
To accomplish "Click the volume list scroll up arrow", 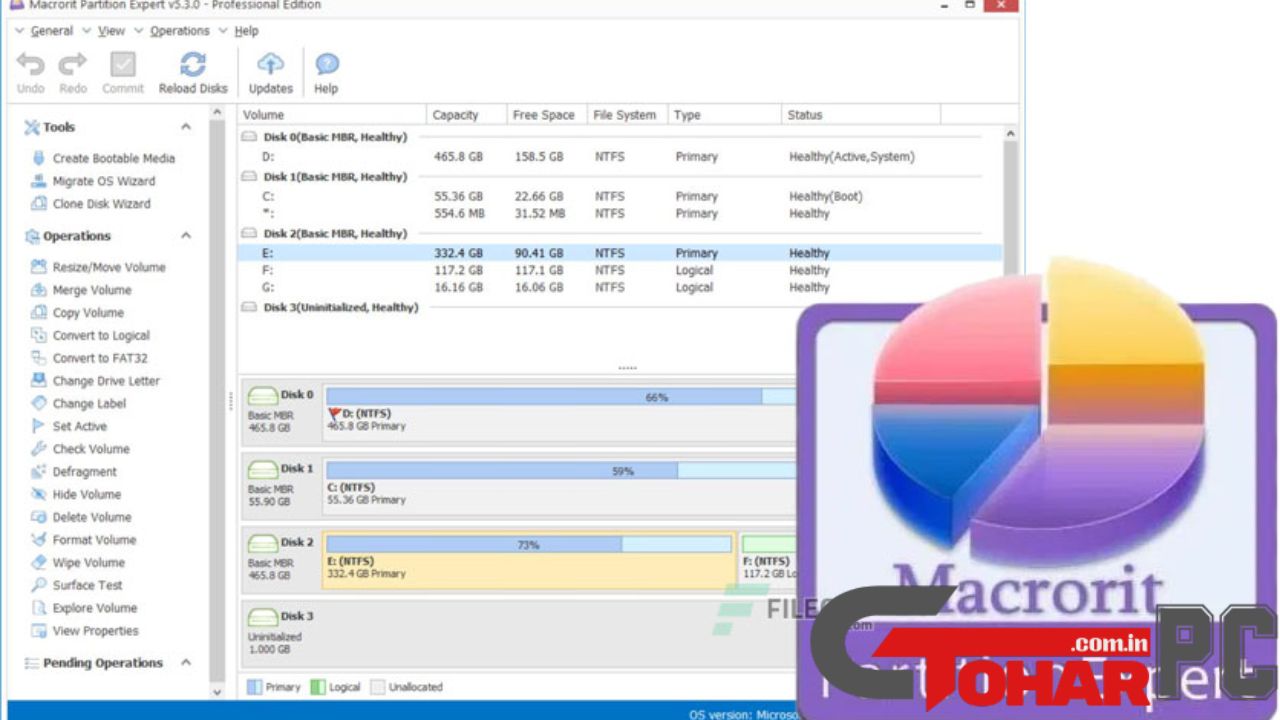I will pyautogui.click(x=1010, y=134).
